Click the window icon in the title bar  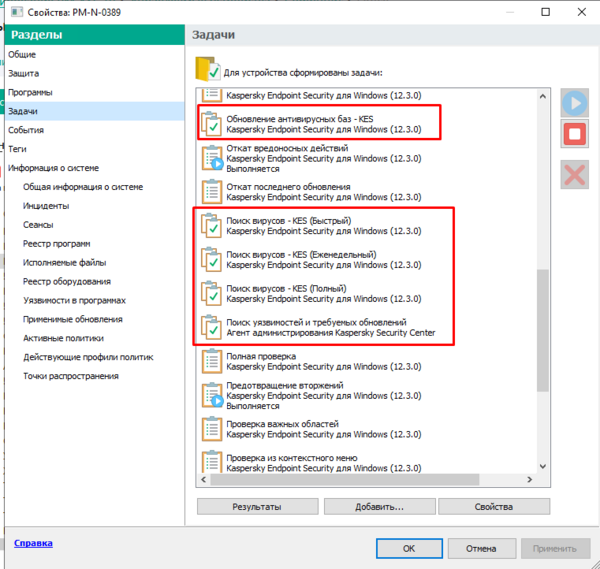(17, 12)
